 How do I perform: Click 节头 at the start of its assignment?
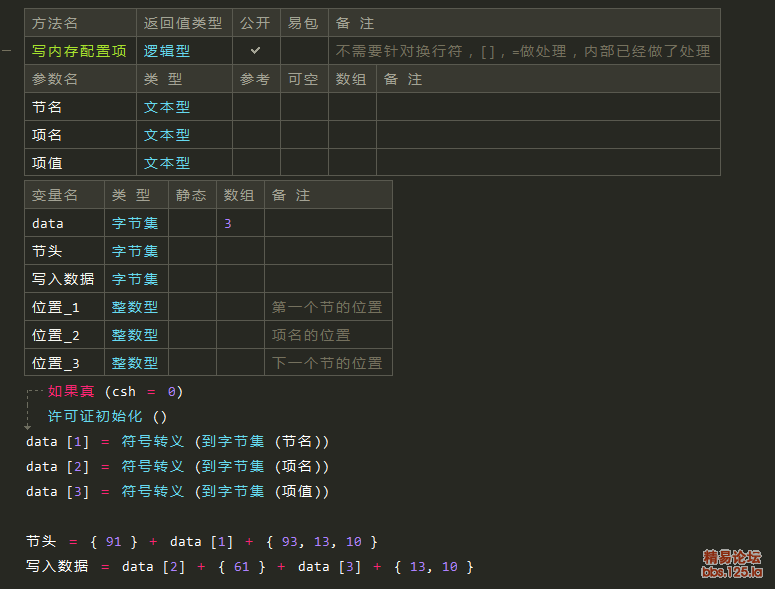[41, 542]
